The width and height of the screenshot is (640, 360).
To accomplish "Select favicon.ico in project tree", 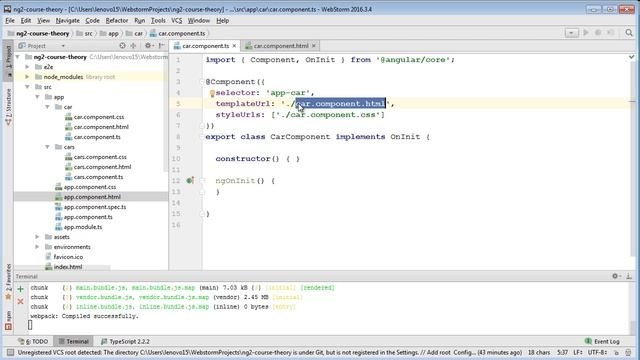I will [68, 257].
